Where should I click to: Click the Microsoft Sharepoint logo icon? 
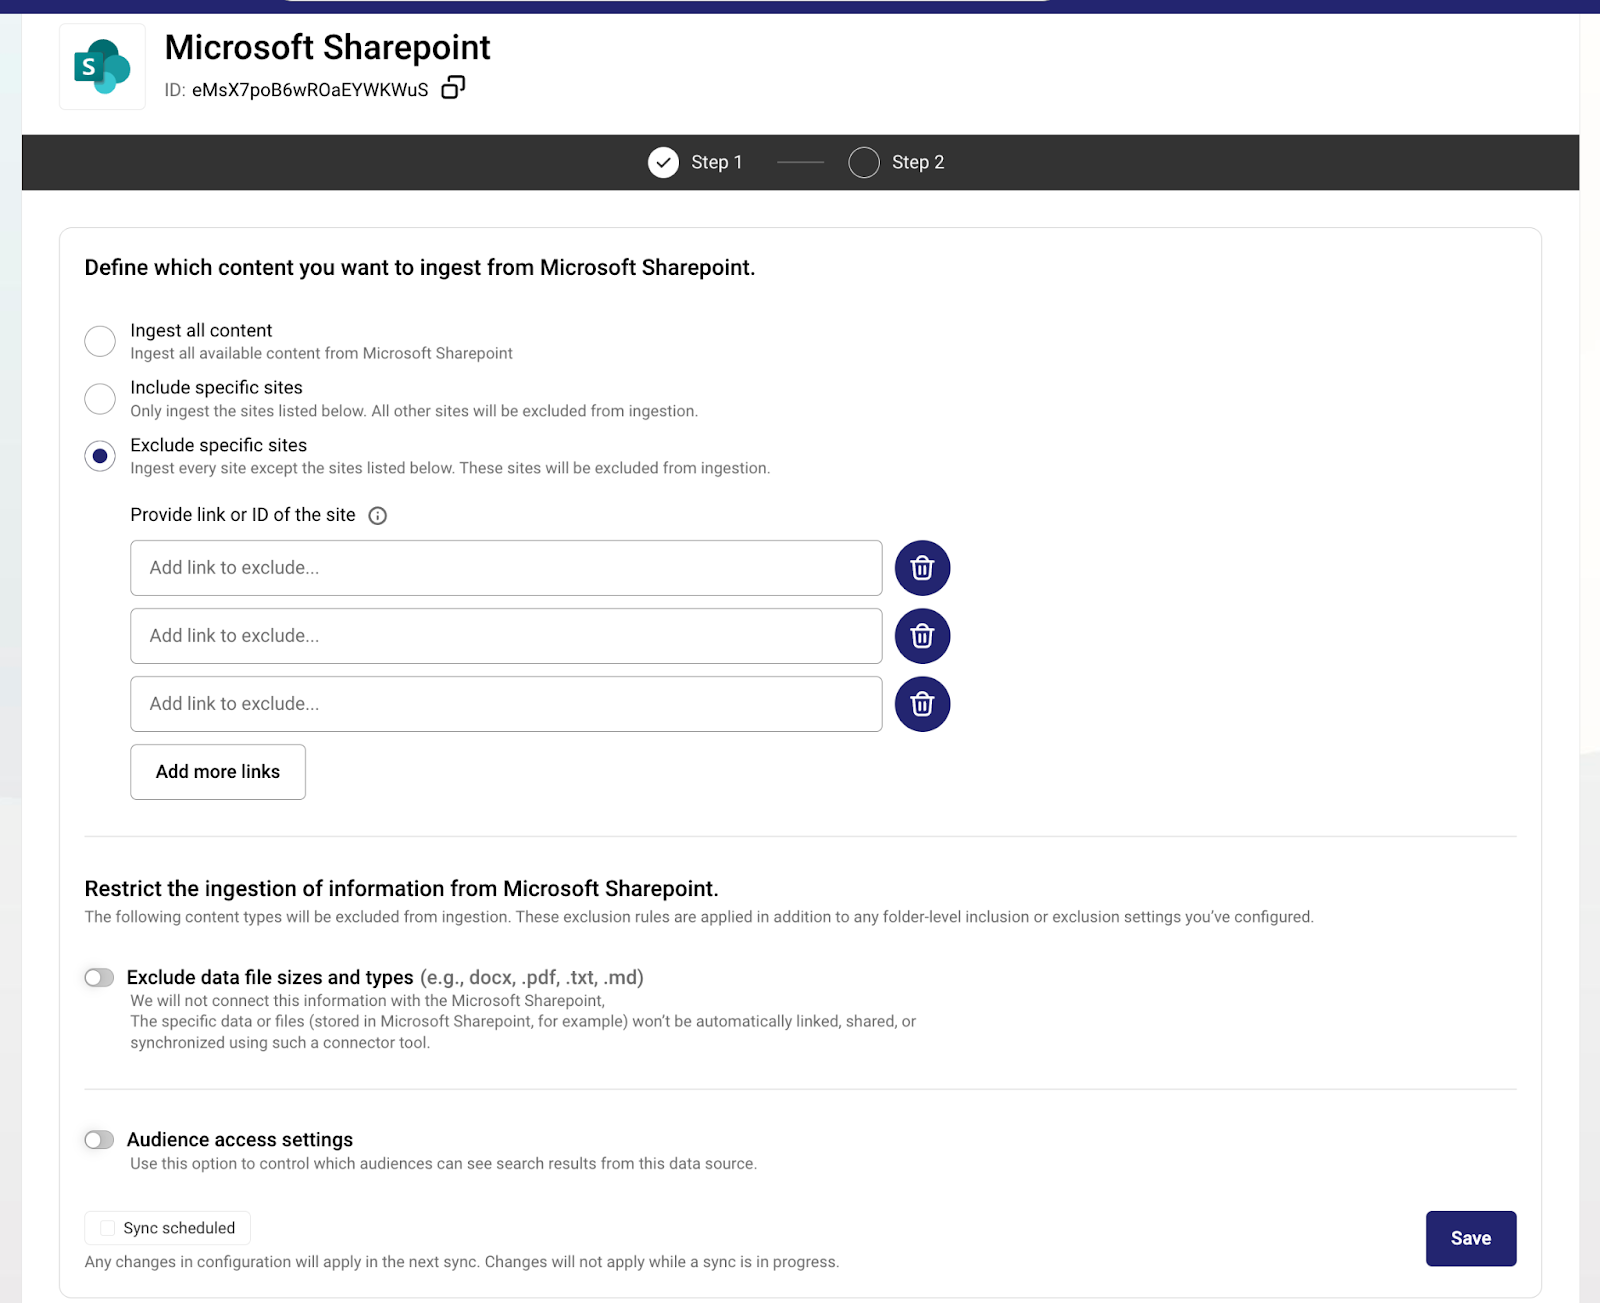(x=102, y=67)
